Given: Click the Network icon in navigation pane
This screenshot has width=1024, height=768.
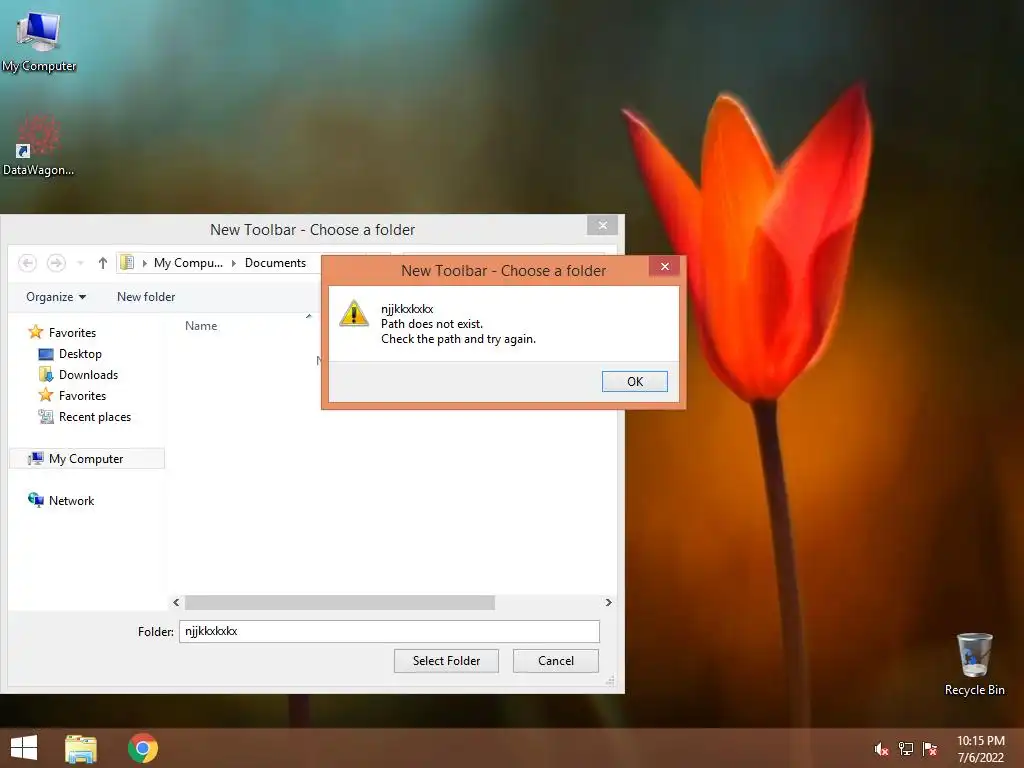Looking at the screenshot, I should coord(35,500).
